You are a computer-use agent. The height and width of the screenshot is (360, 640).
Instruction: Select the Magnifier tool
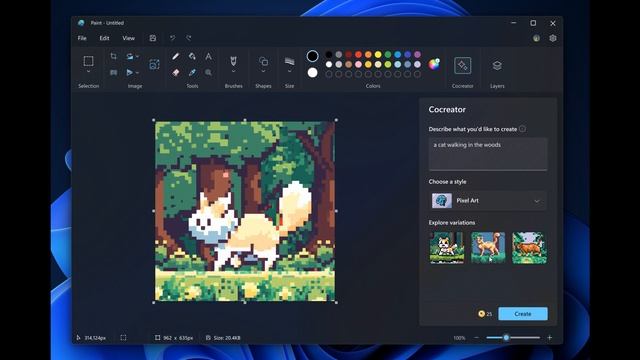[x=208, y=73]
